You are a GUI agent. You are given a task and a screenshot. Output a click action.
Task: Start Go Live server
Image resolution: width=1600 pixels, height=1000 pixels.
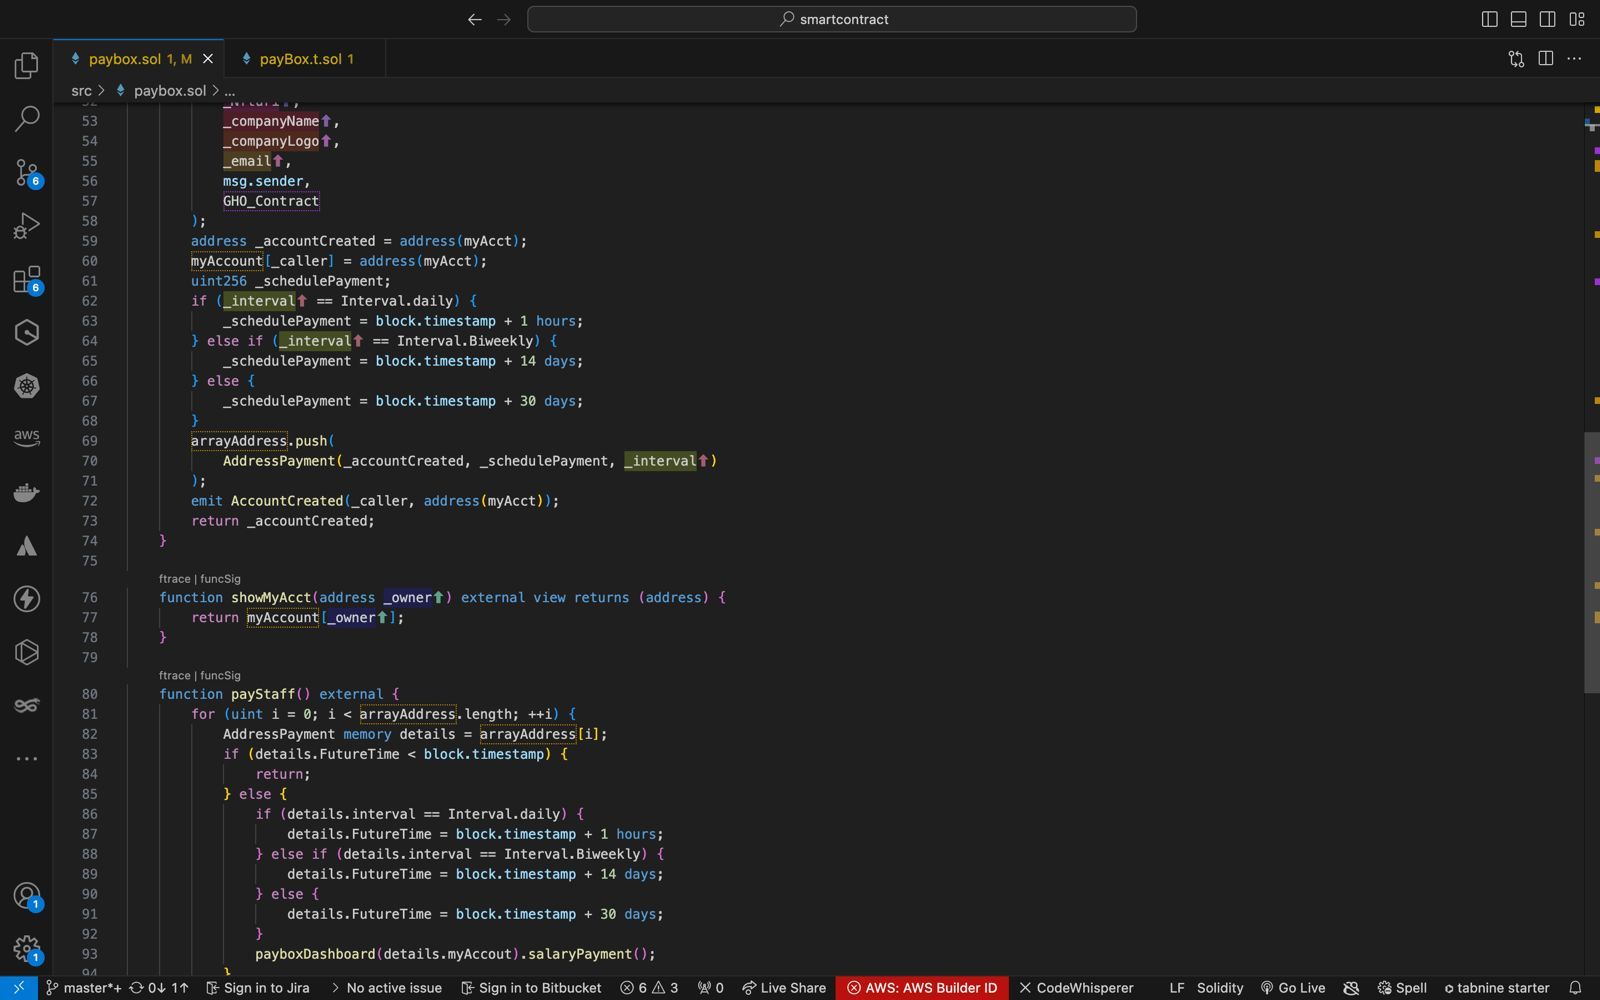tap(1293, 988)
